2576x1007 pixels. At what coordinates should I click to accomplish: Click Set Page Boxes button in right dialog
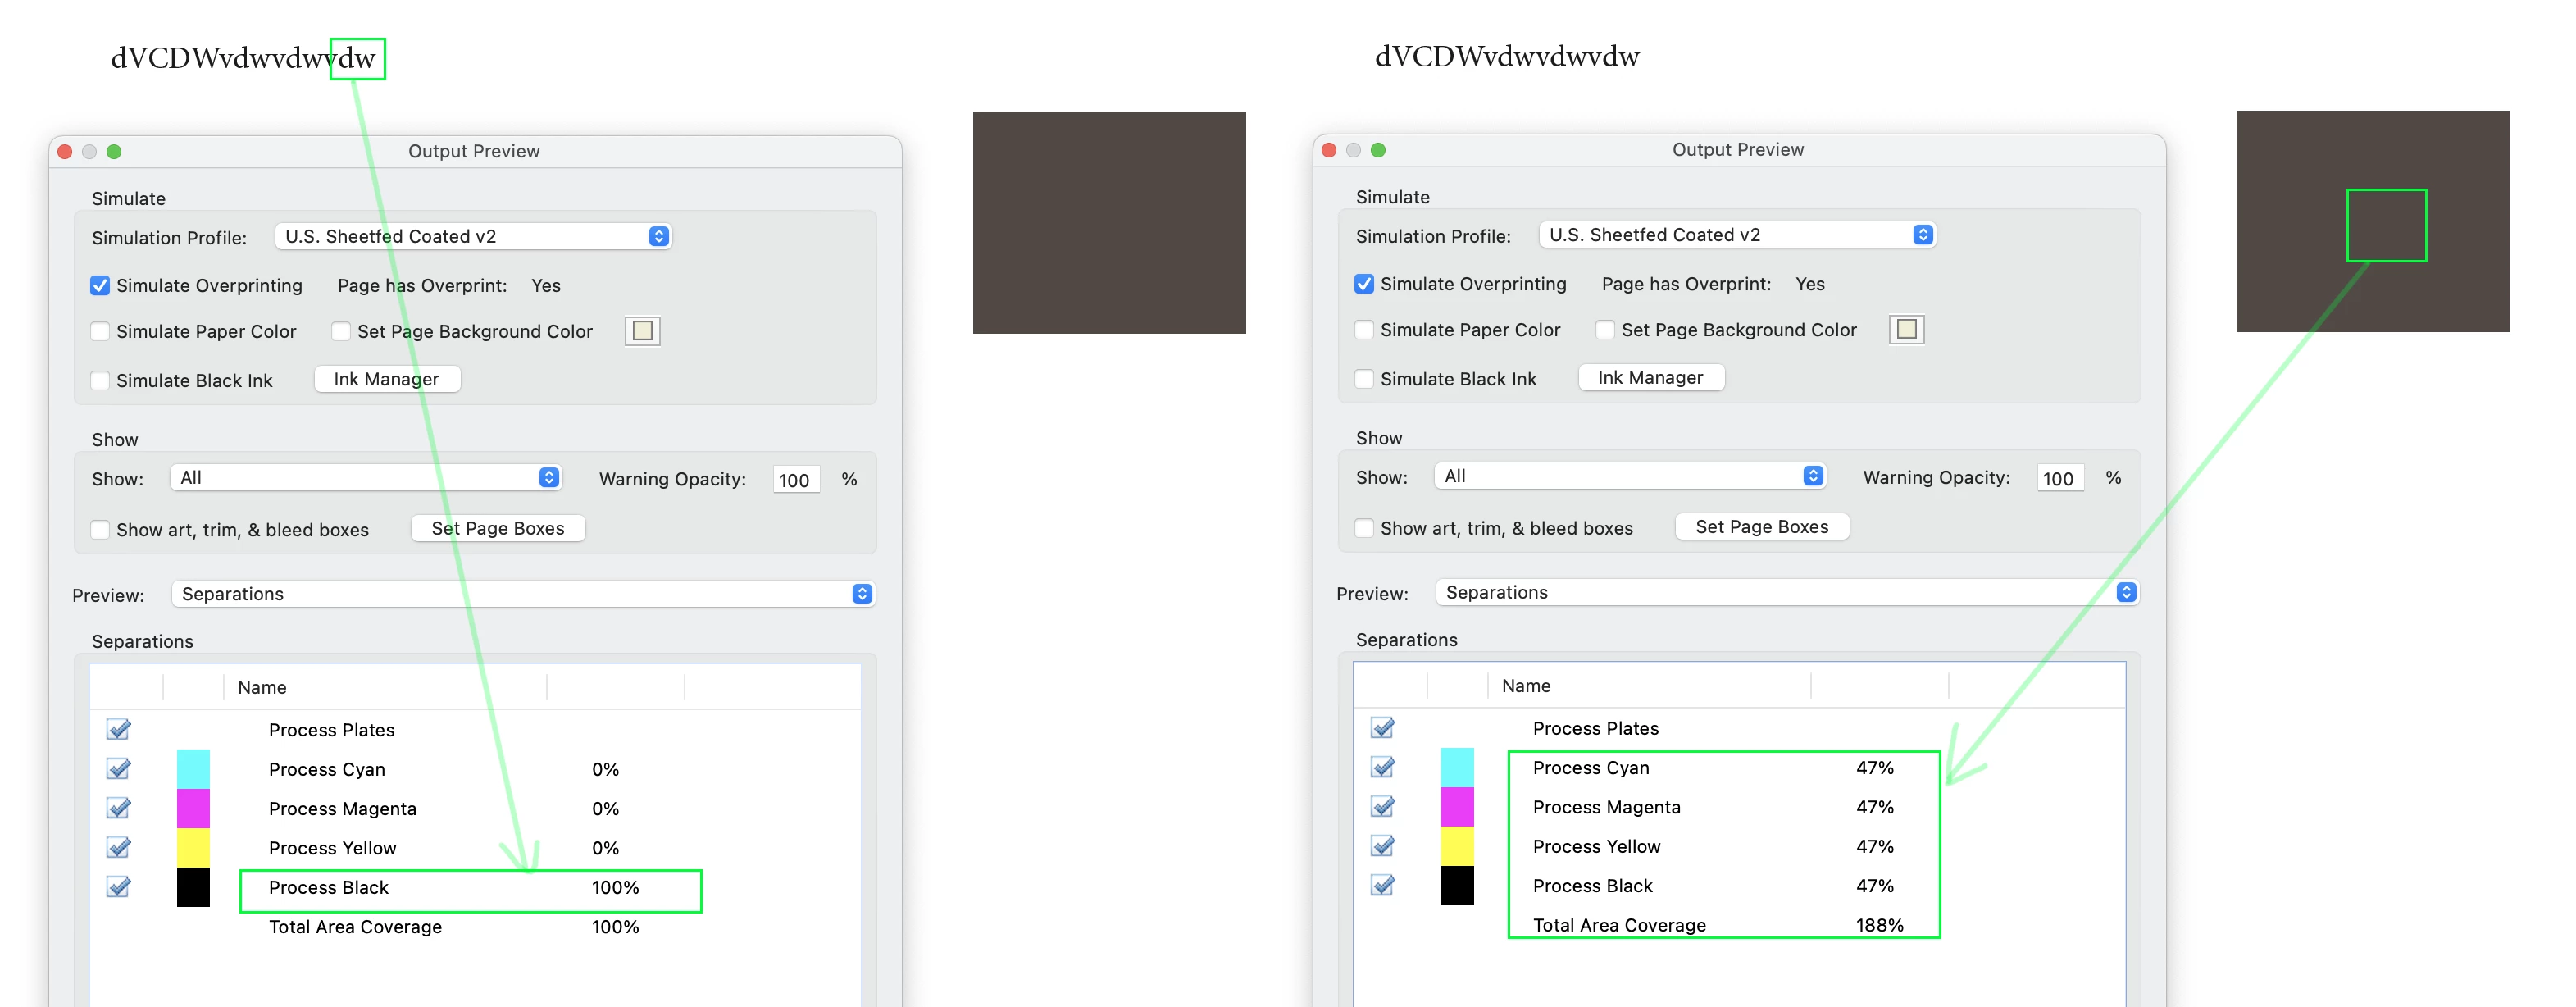[x=1761, y=526]
